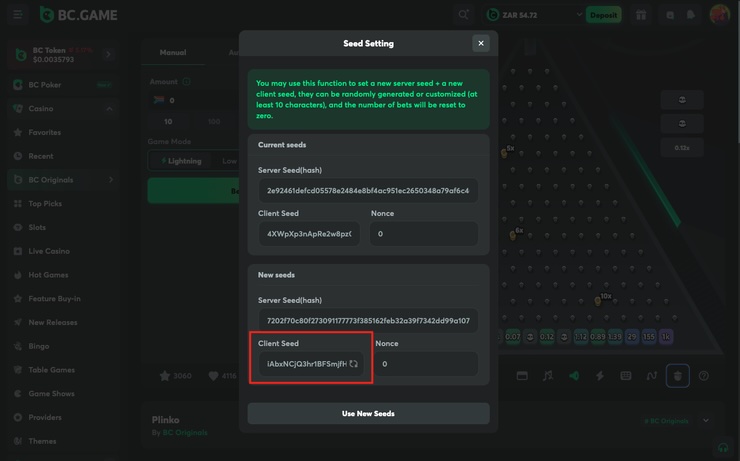Regenerate the new client seed
The image size is (740, 461).
pos(354,364)
